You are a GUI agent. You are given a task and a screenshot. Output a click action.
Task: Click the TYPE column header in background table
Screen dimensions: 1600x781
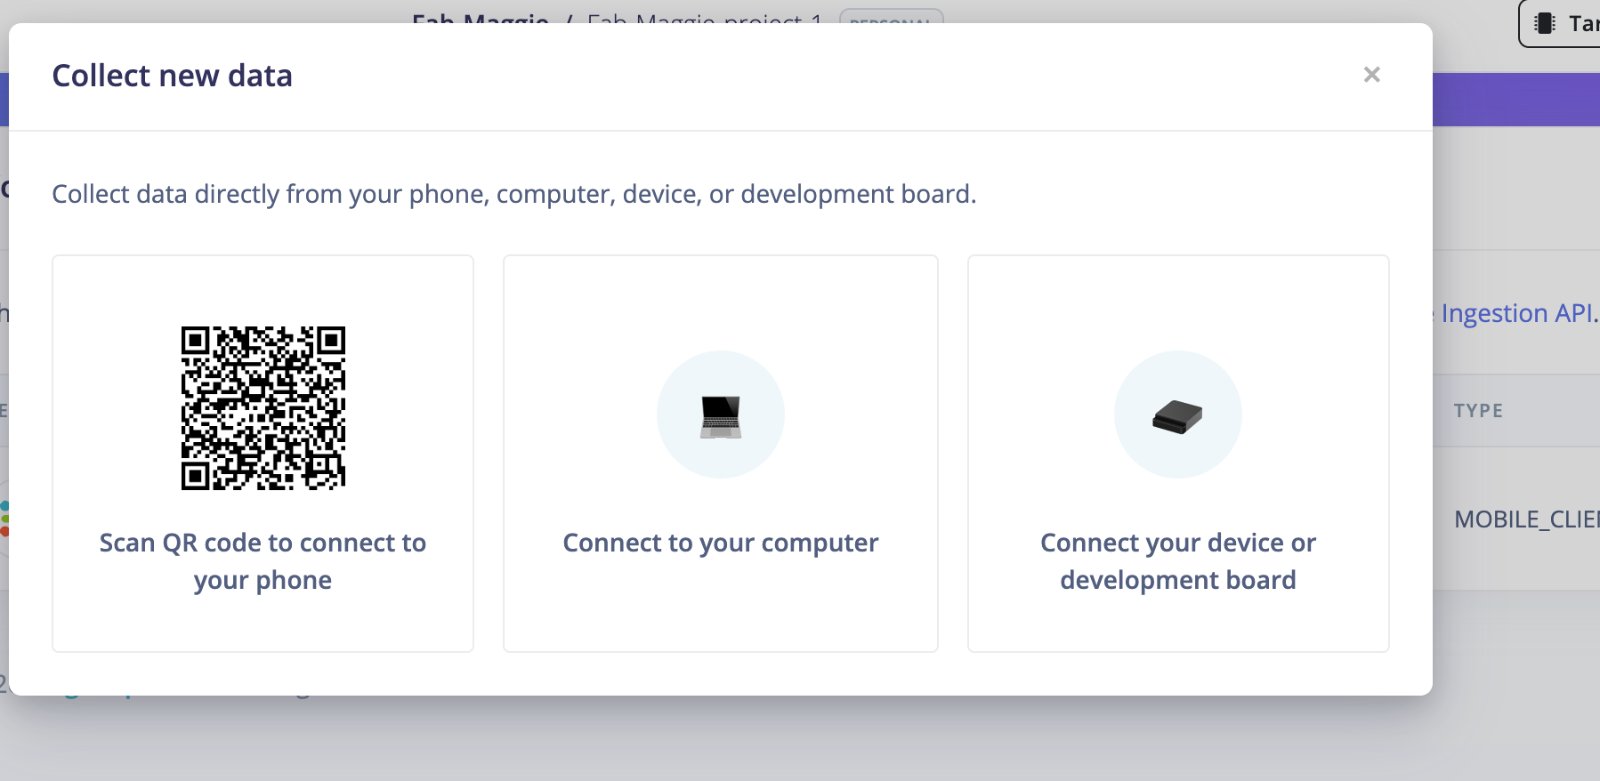1478,411
